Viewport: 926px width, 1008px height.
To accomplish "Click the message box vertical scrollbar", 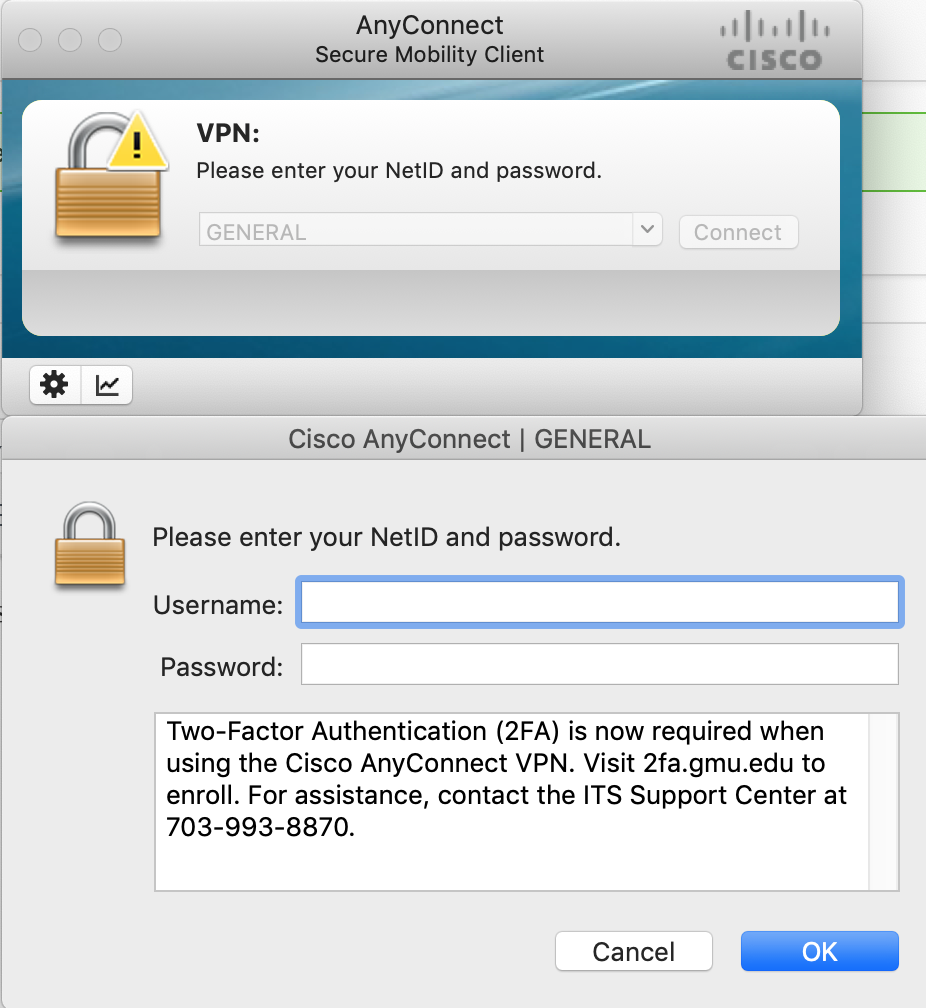I will [884, 800].
